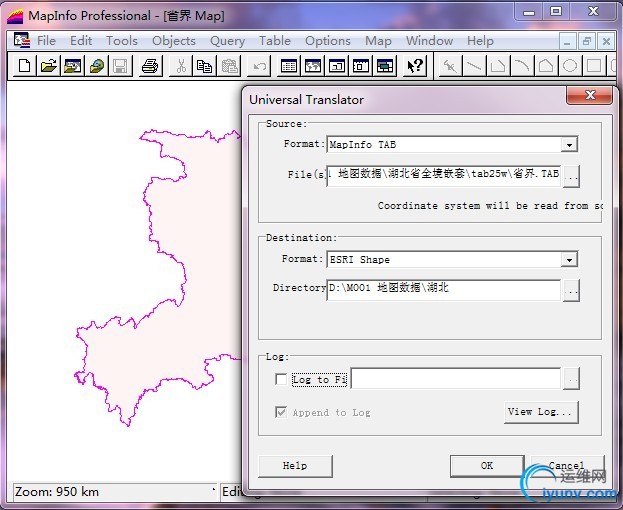The width and height of the screenshot is (623, 510).
Task: Open the Table menu
Action: point(275,41)
